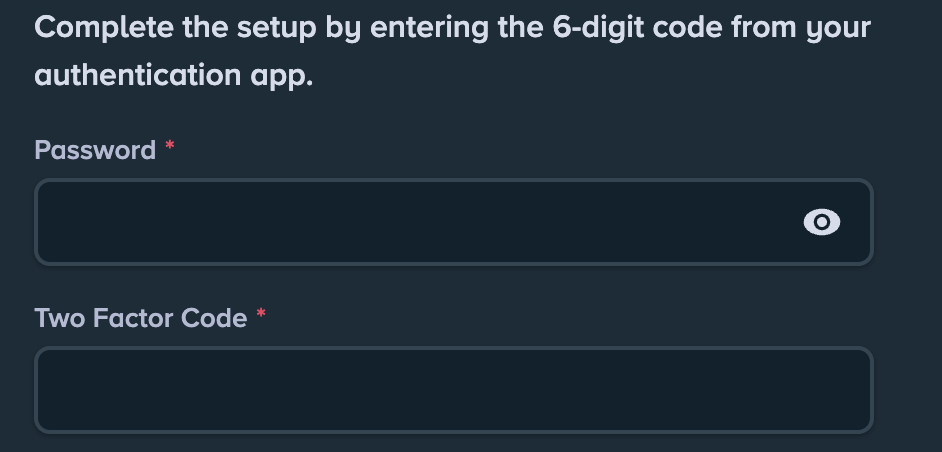
Task: Select the field for the authentication code
Action: (453, 390)
